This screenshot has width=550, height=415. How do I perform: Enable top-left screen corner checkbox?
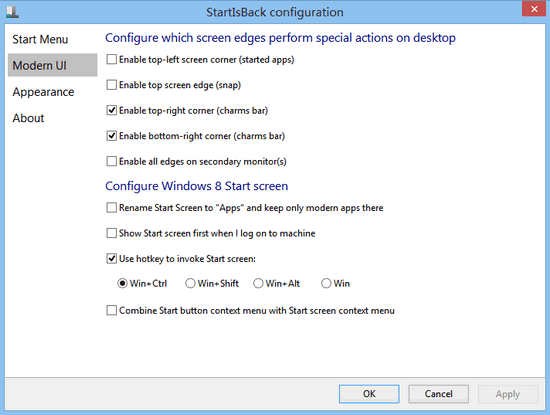(x=112, y=59)
